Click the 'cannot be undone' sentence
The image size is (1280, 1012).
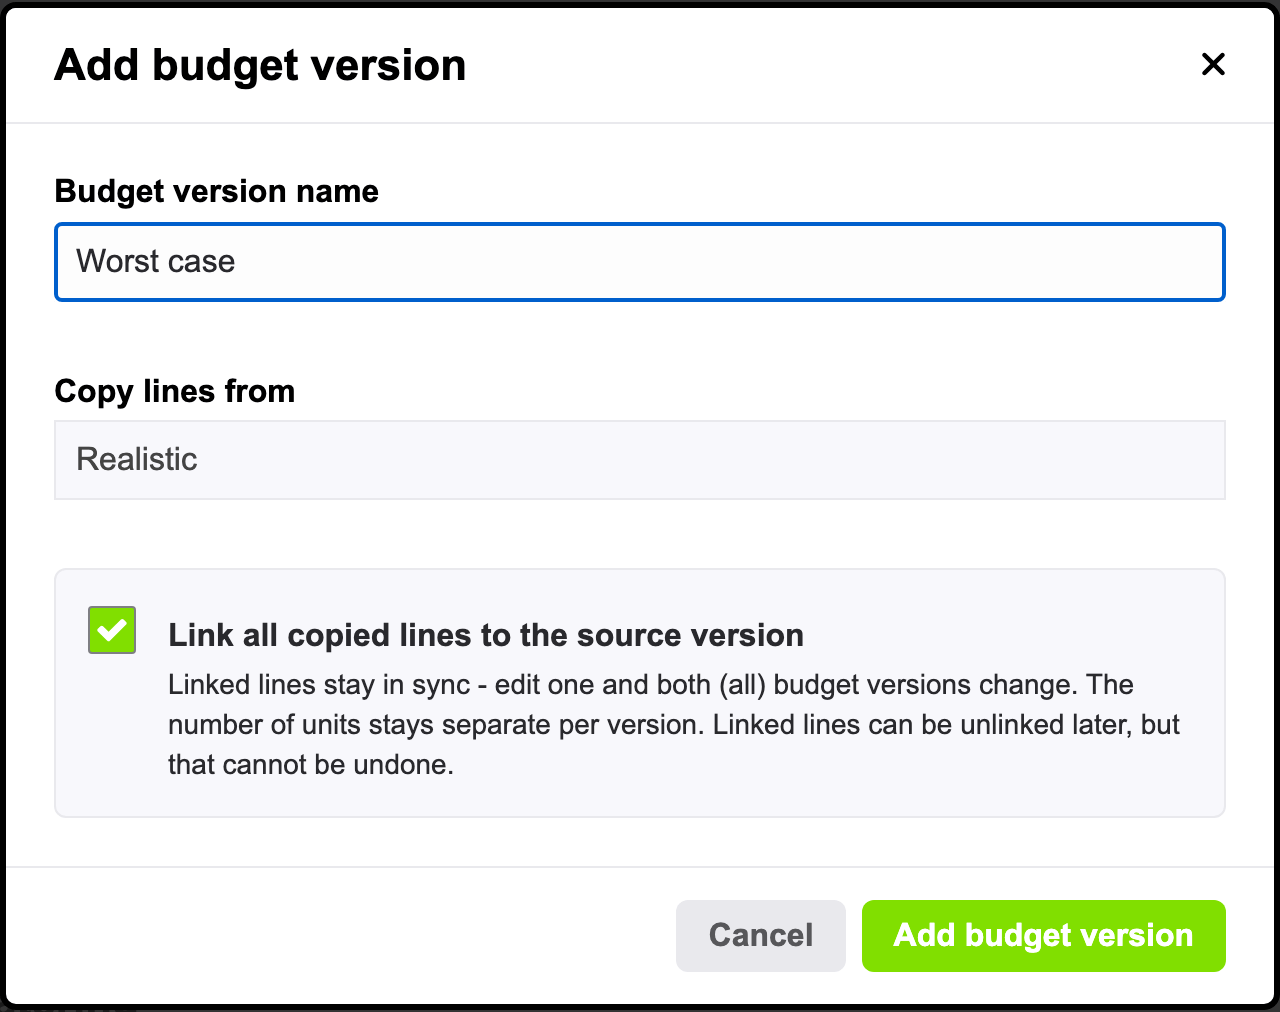(x=311, y=765)
